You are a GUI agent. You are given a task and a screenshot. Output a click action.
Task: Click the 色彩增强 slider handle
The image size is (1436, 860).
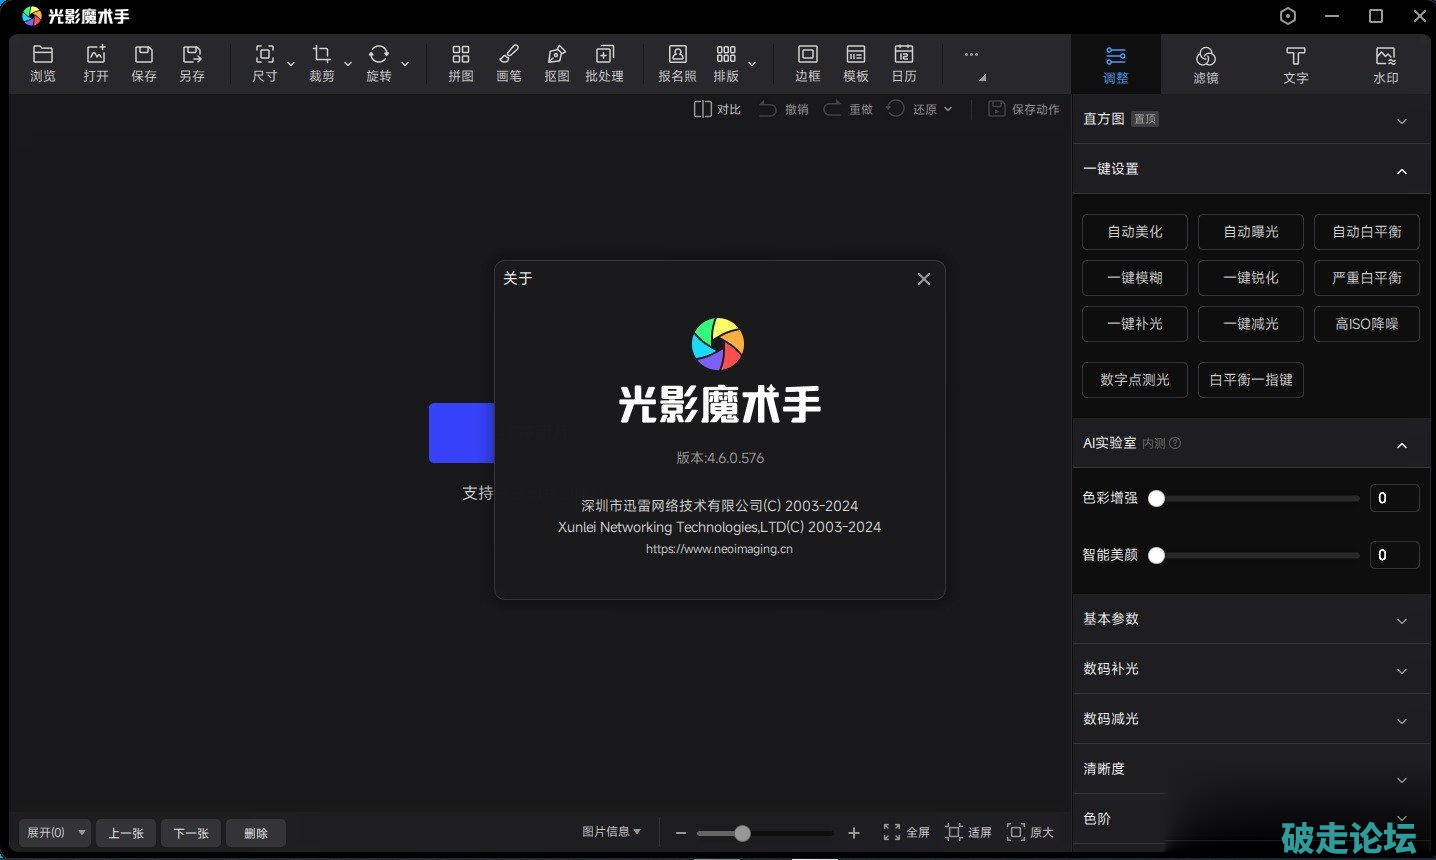point(1156,498)
